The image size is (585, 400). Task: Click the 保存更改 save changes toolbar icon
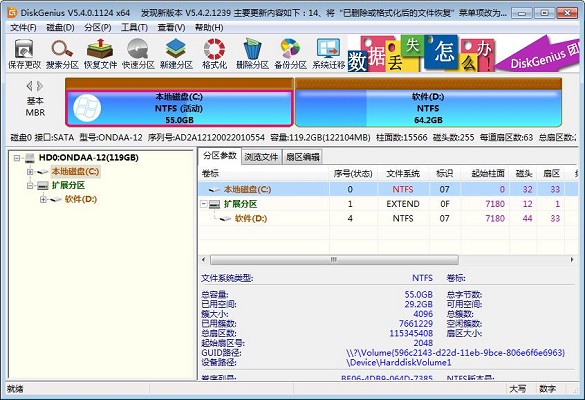coord(24,54)
